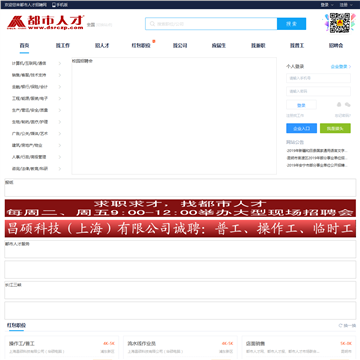The height and width of the screenshot is (360, 360).
Task: Open the 找公司 navigation tab
Action: [180, 46]
